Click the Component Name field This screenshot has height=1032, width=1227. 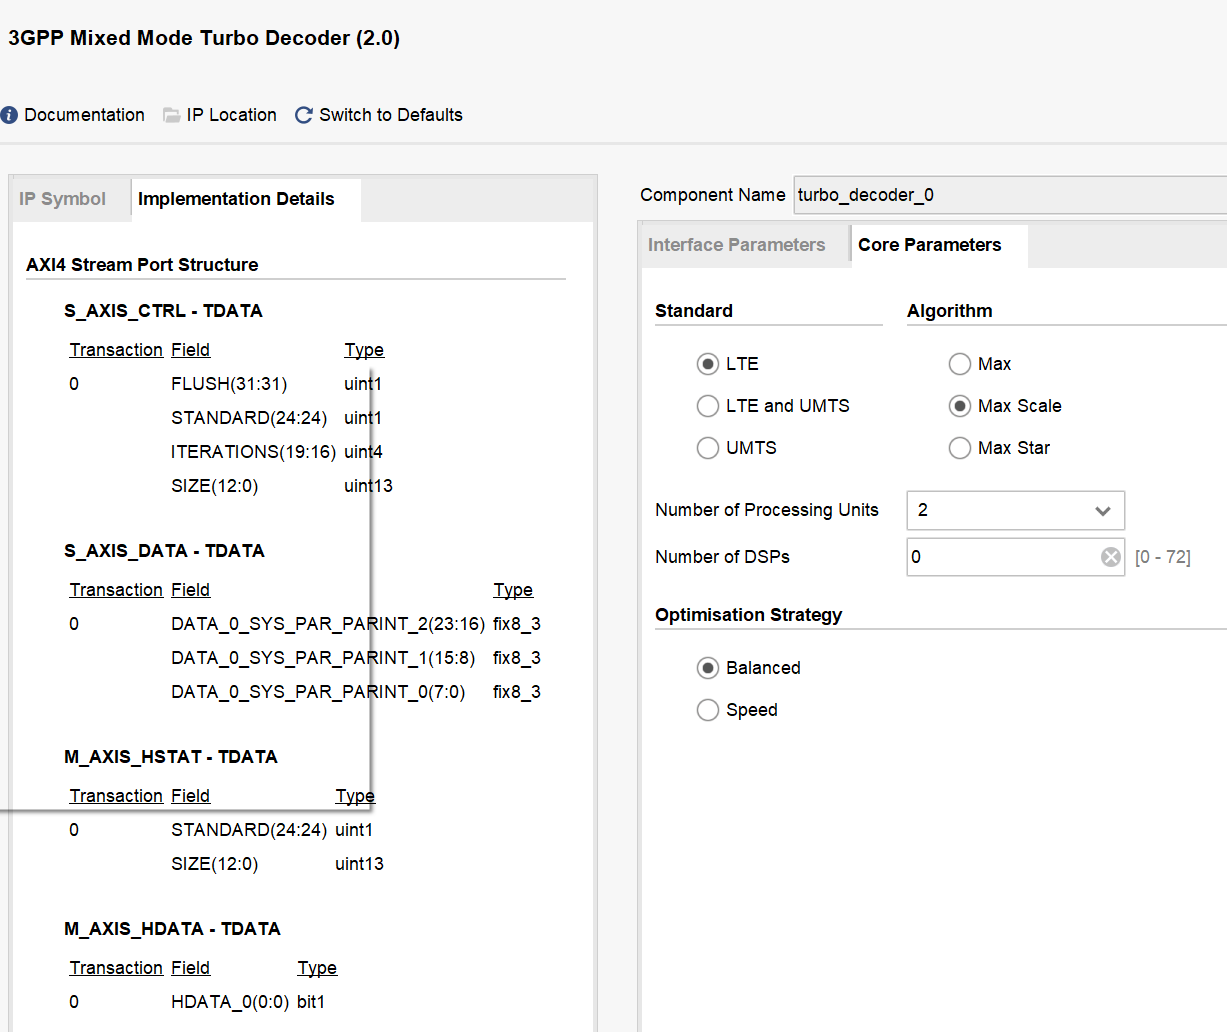coord(1010,195)
